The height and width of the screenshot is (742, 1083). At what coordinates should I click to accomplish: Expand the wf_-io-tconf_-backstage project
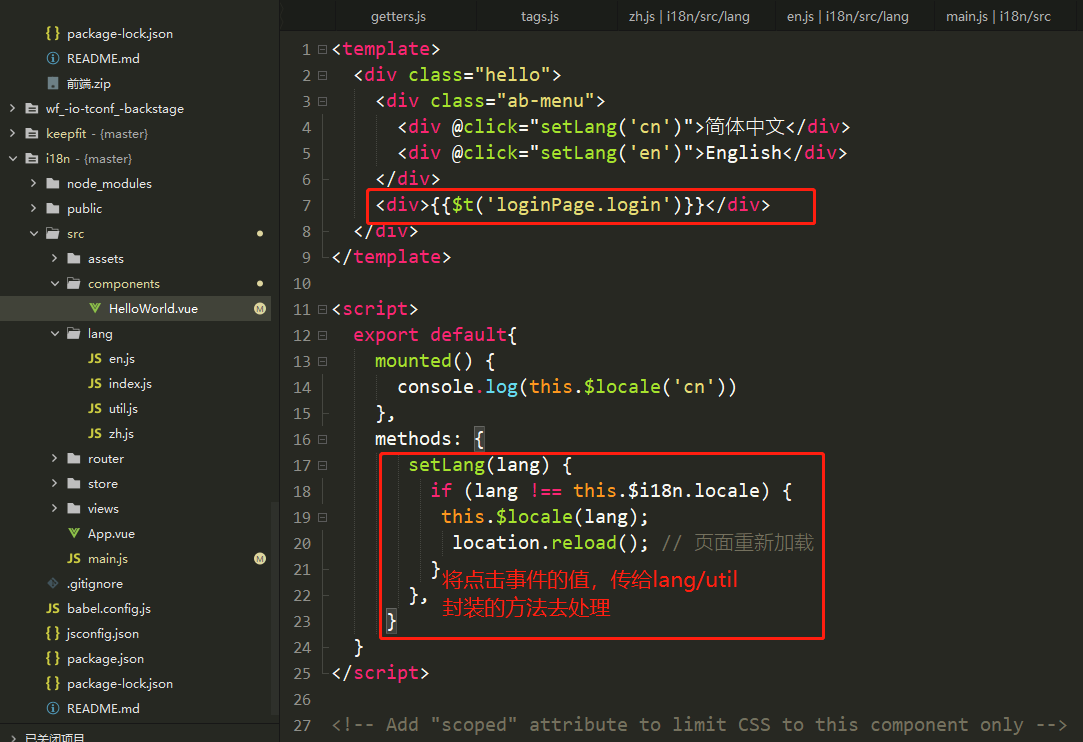(x=12, y=108)
